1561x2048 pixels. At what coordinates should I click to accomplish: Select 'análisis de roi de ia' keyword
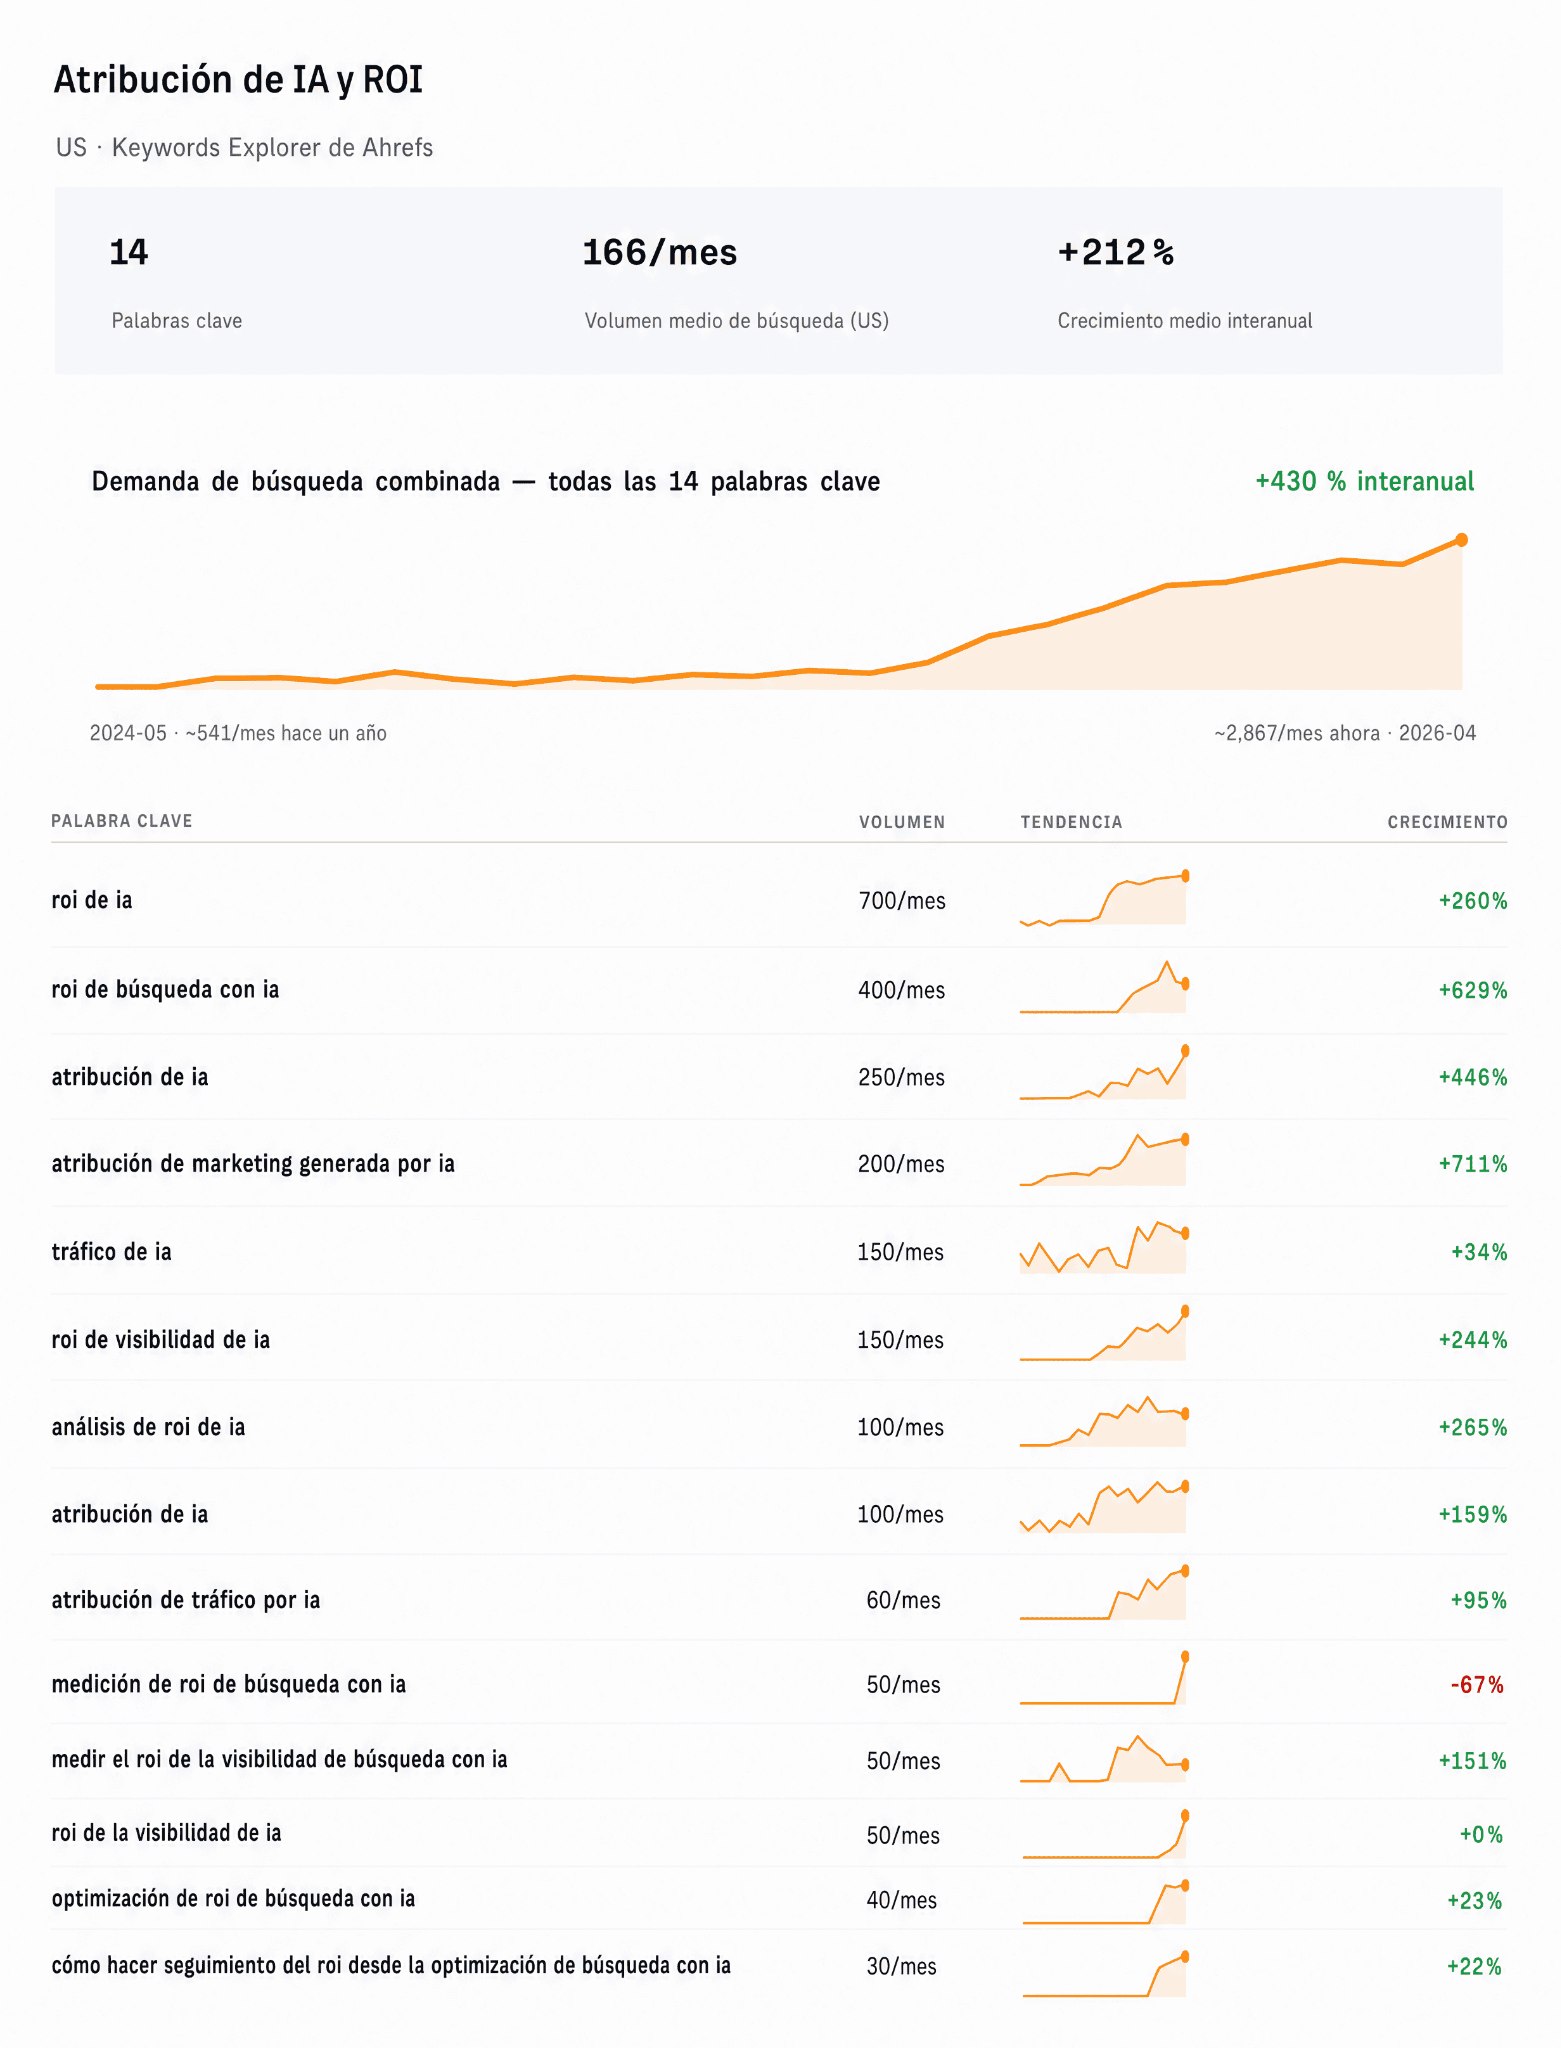tap(148, 1427)
